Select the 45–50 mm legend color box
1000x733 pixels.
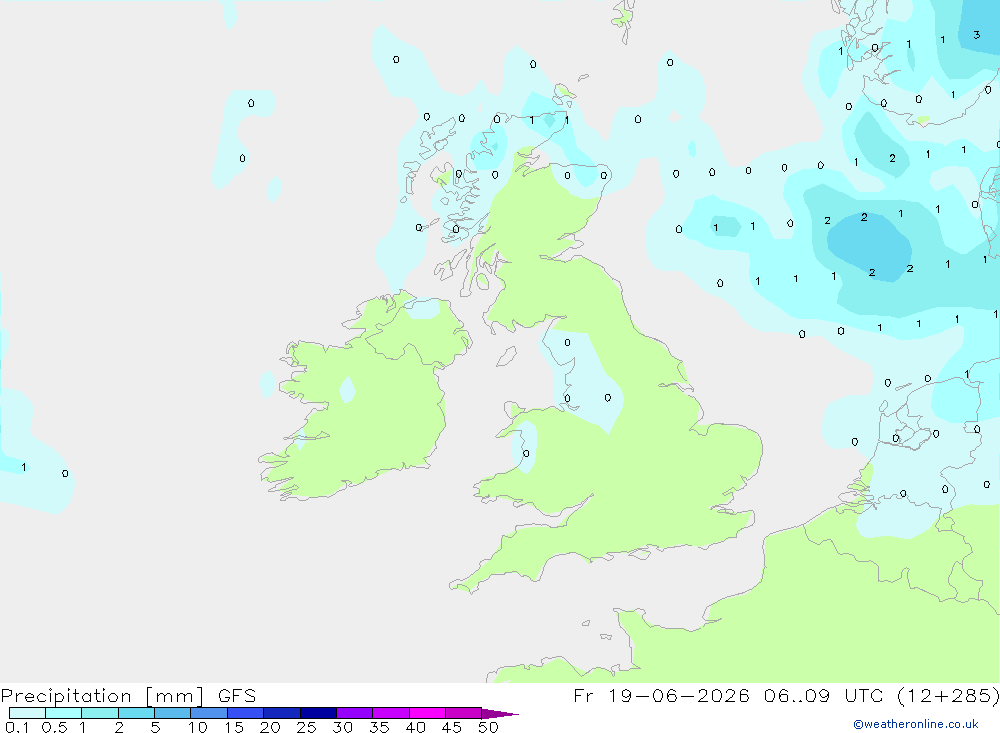coord(464,713)
